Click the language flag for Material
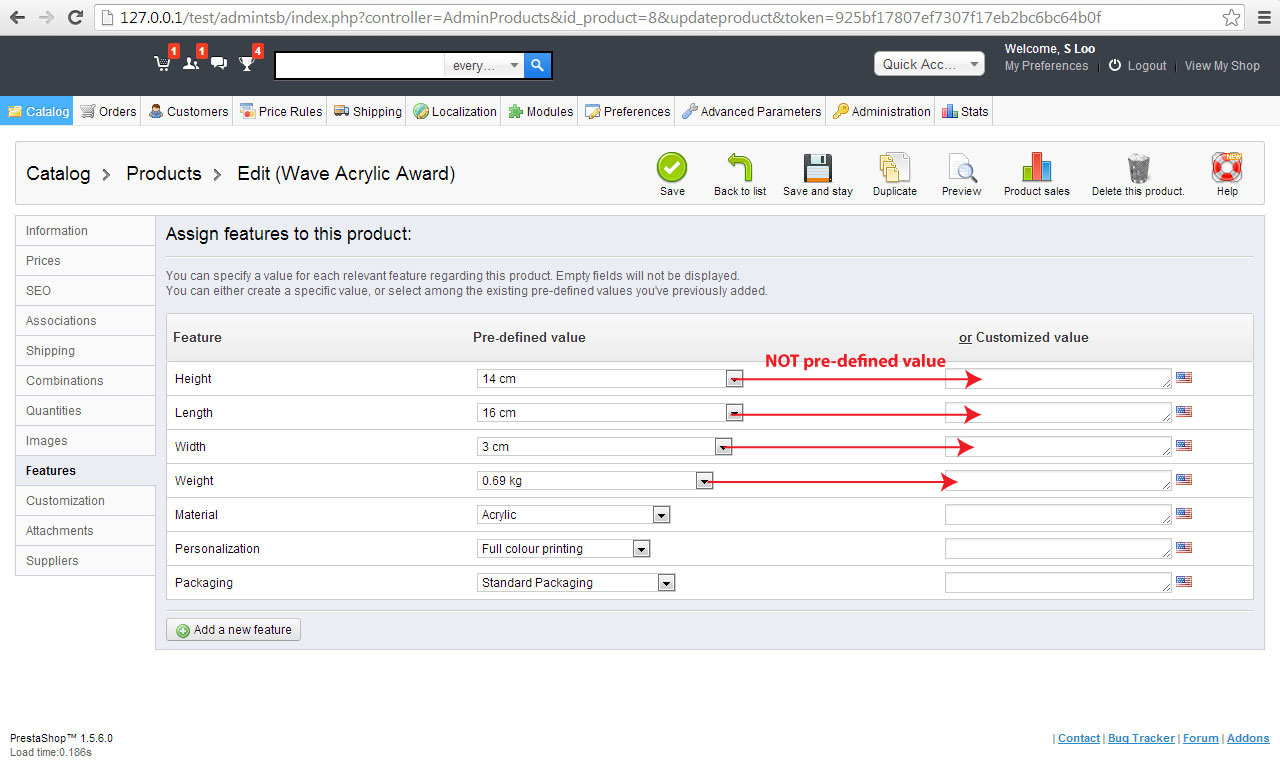This screenshot has height=766, width=1280. [x=1184, y=514]
